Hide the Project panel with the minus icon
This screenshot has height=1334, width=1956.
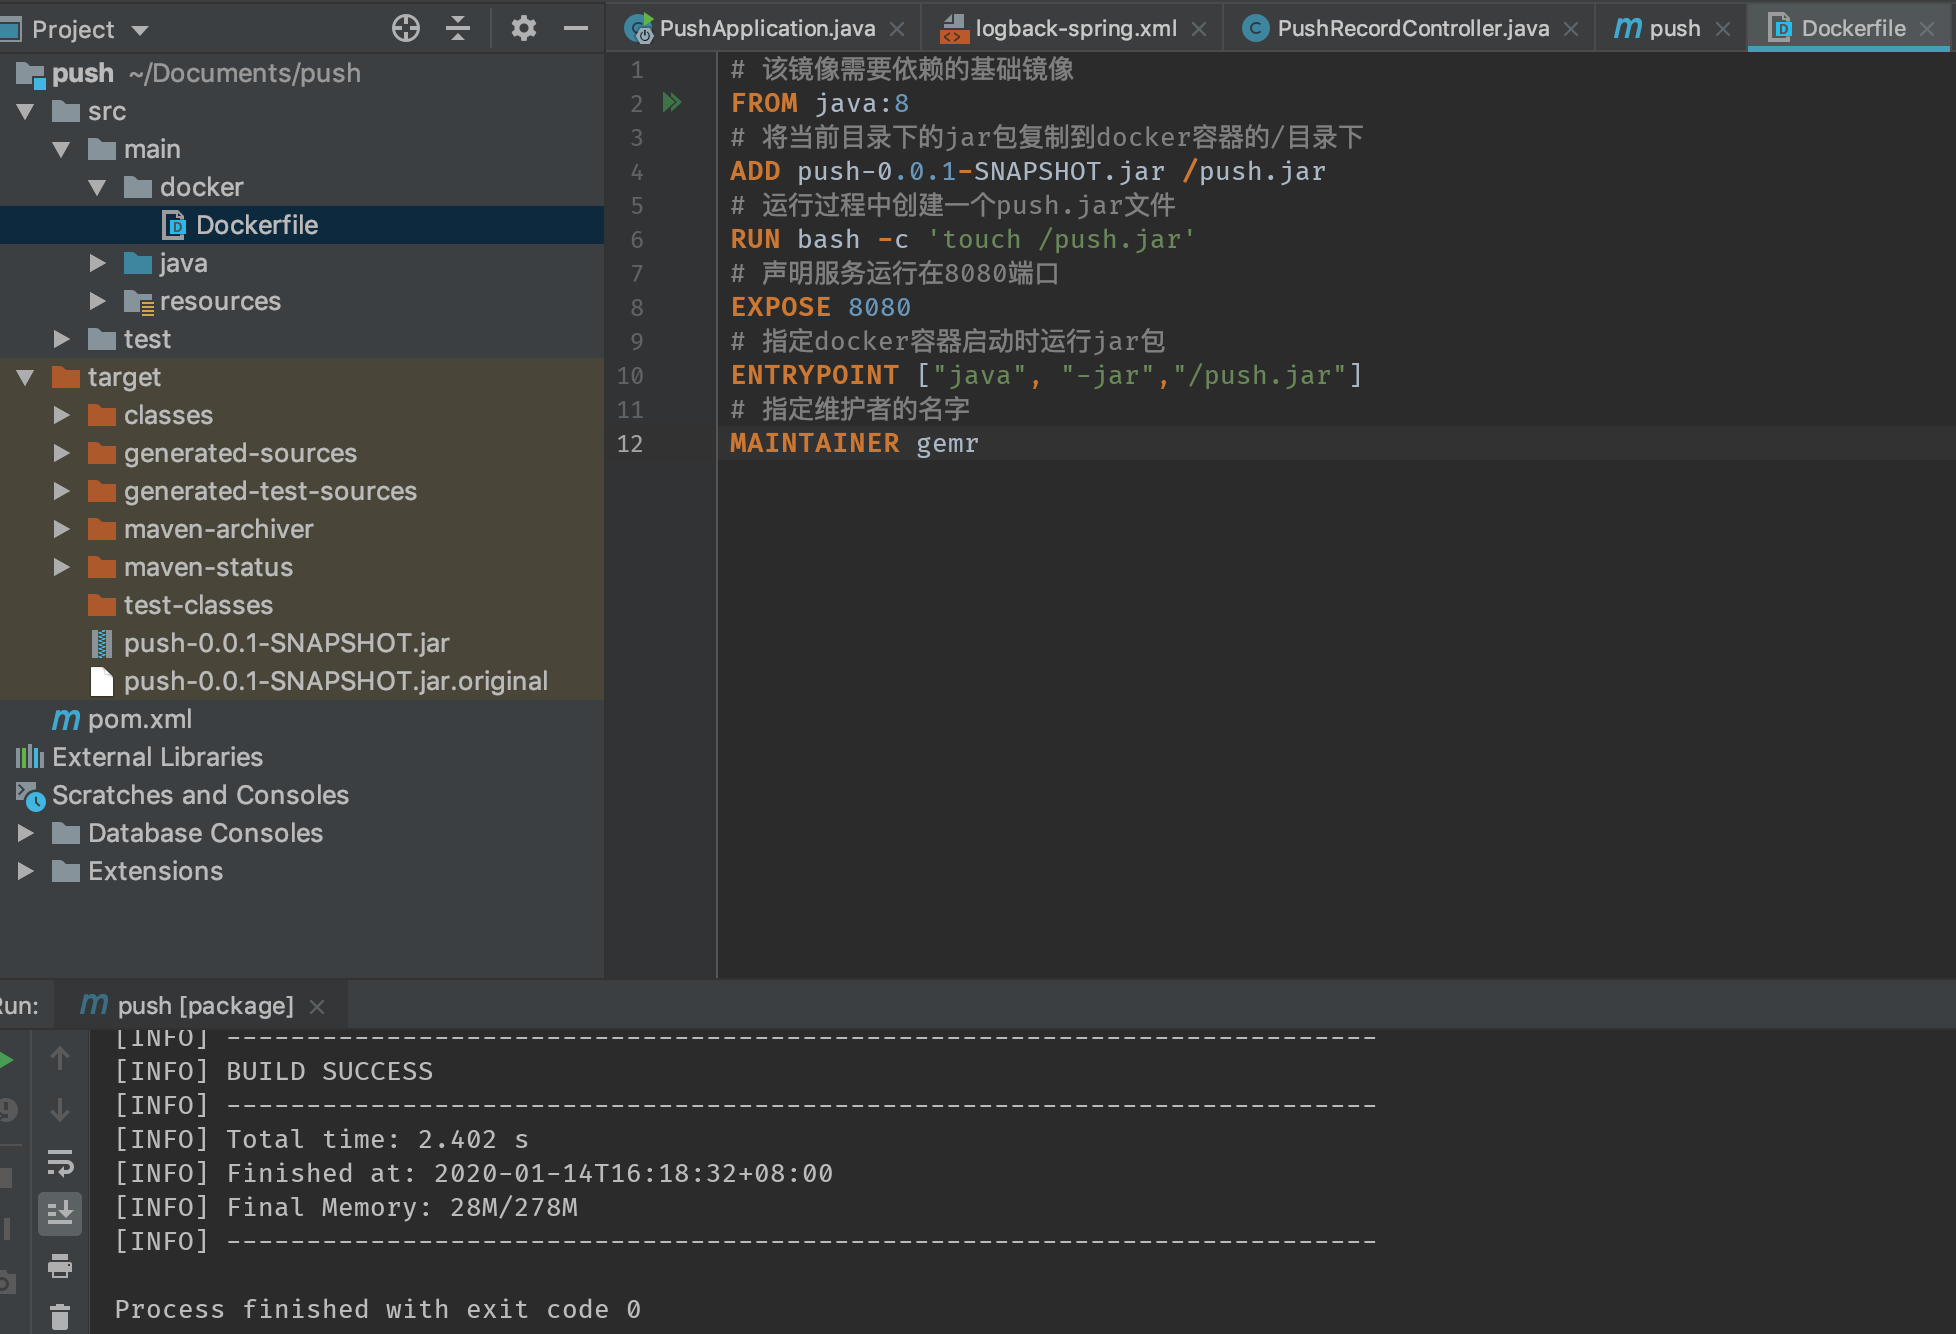click(x=576, y=28)
